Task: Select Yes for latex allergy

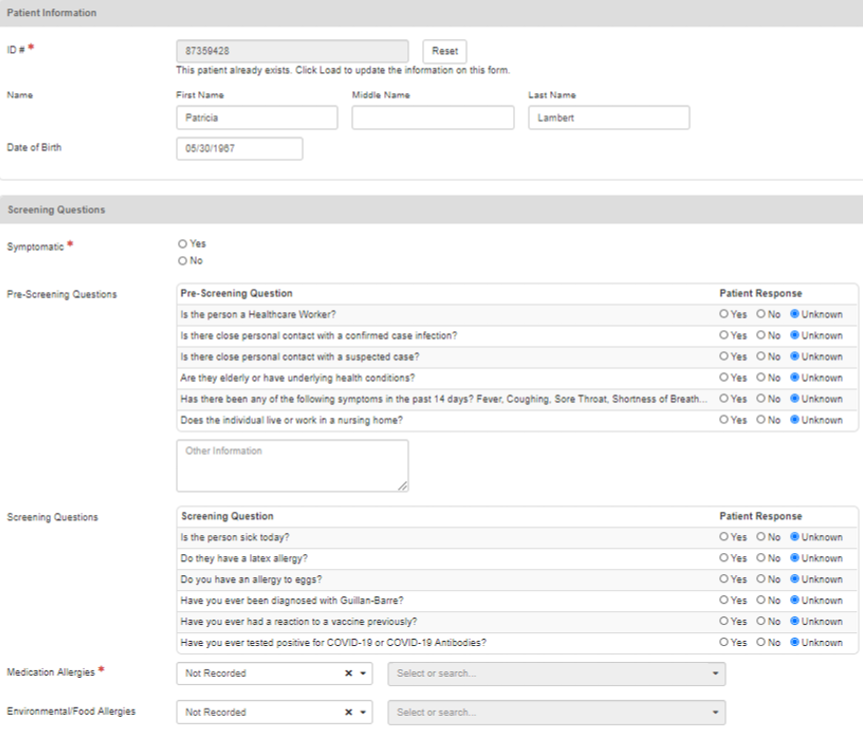Action: click(x=724, y=558)
